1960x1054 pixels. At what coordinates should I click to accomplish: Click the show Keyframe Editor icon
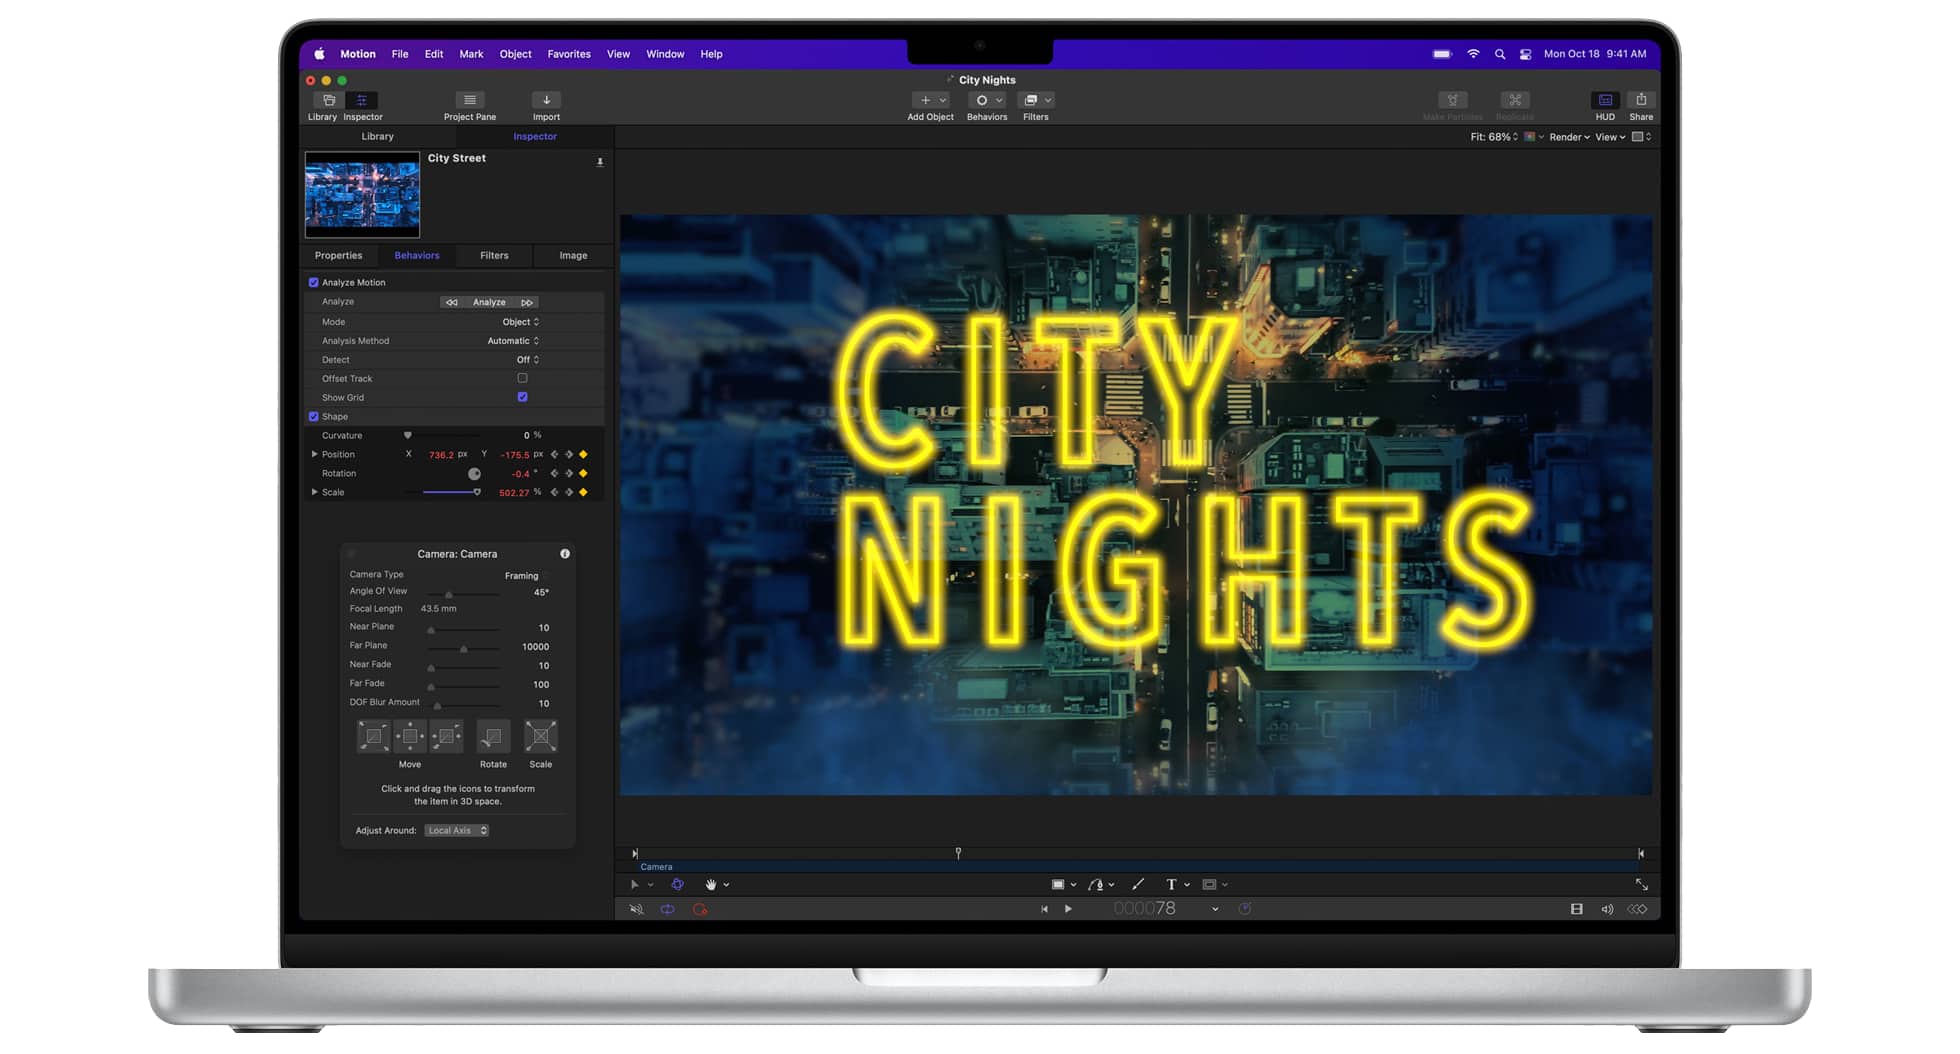click(x=1638, y=909)
